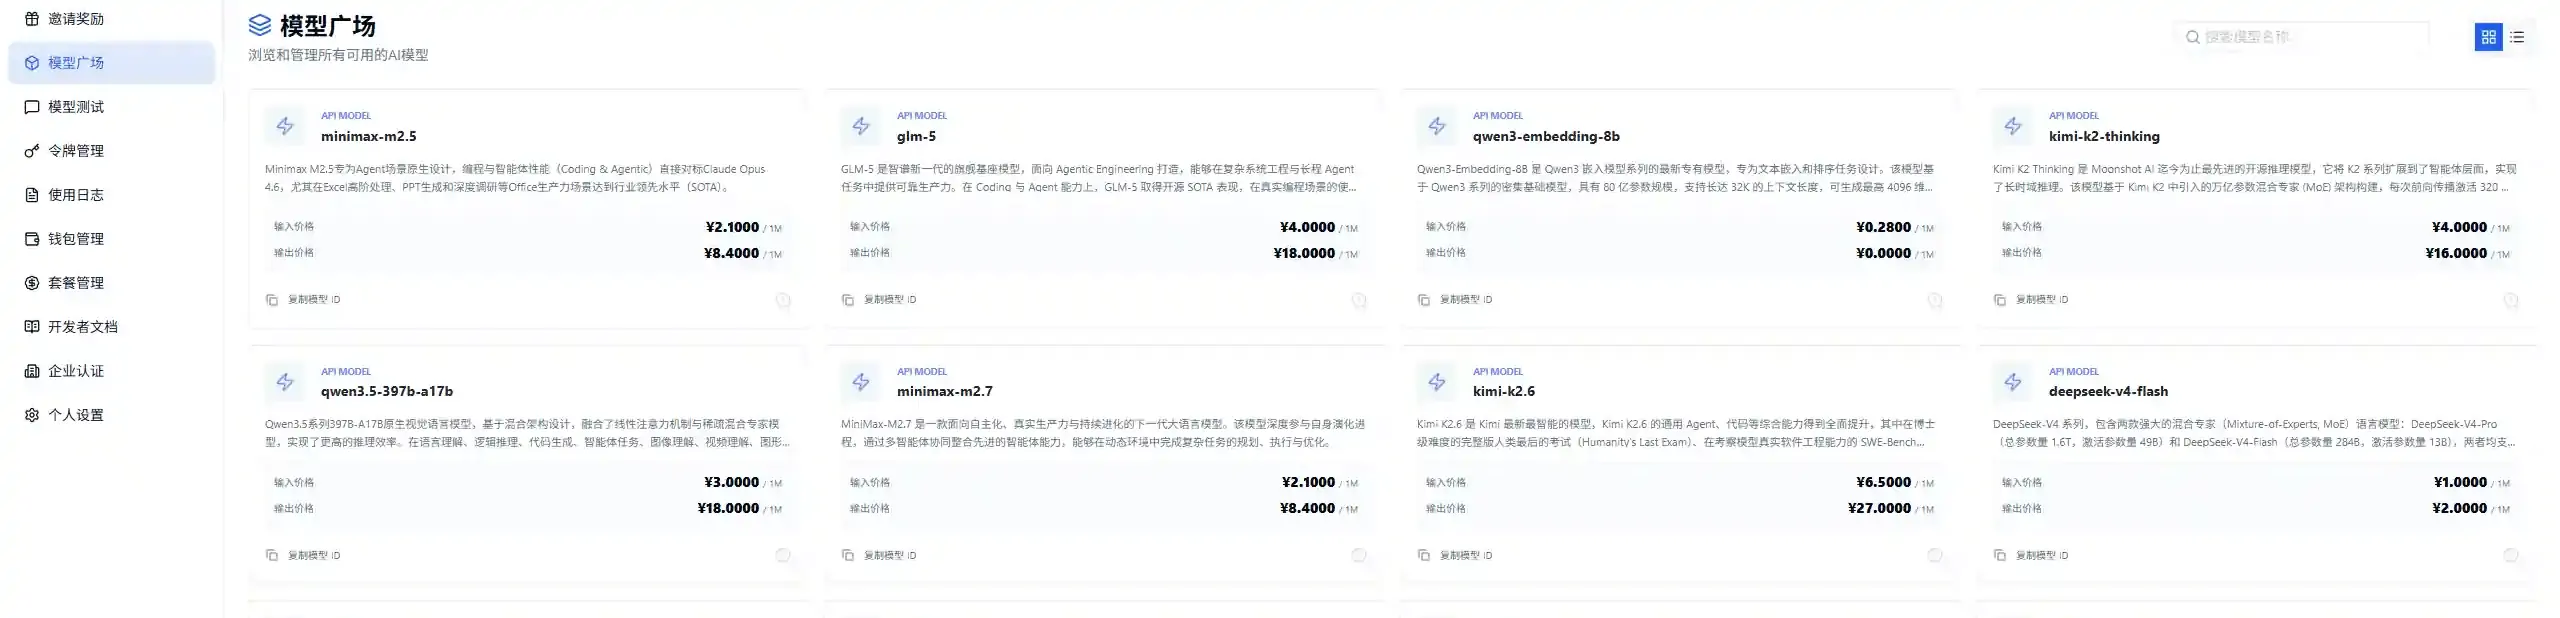Open 模型广场 in the sidebar
Image resolution: width=2560 pixels, height=618 pixels.
pos(111,63)
